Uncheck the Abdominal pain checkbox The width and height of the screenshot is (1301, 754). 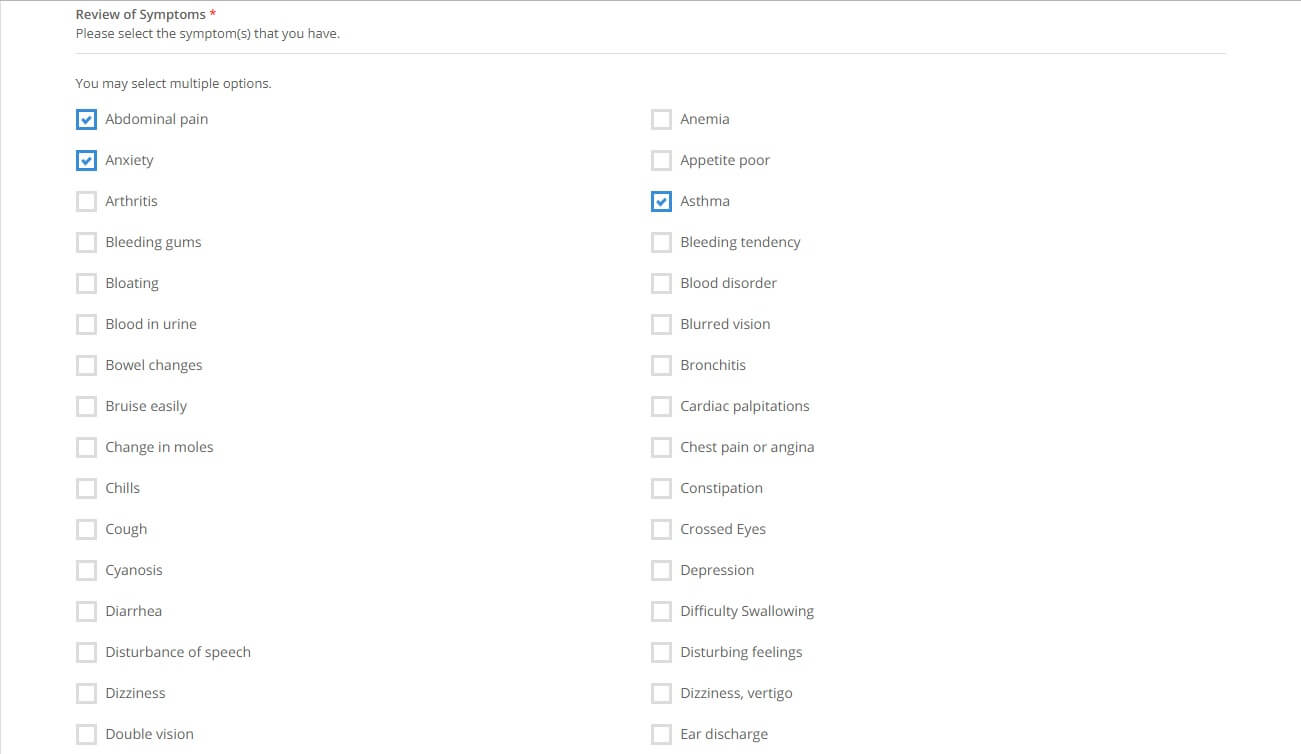click(x=86, y=119)
